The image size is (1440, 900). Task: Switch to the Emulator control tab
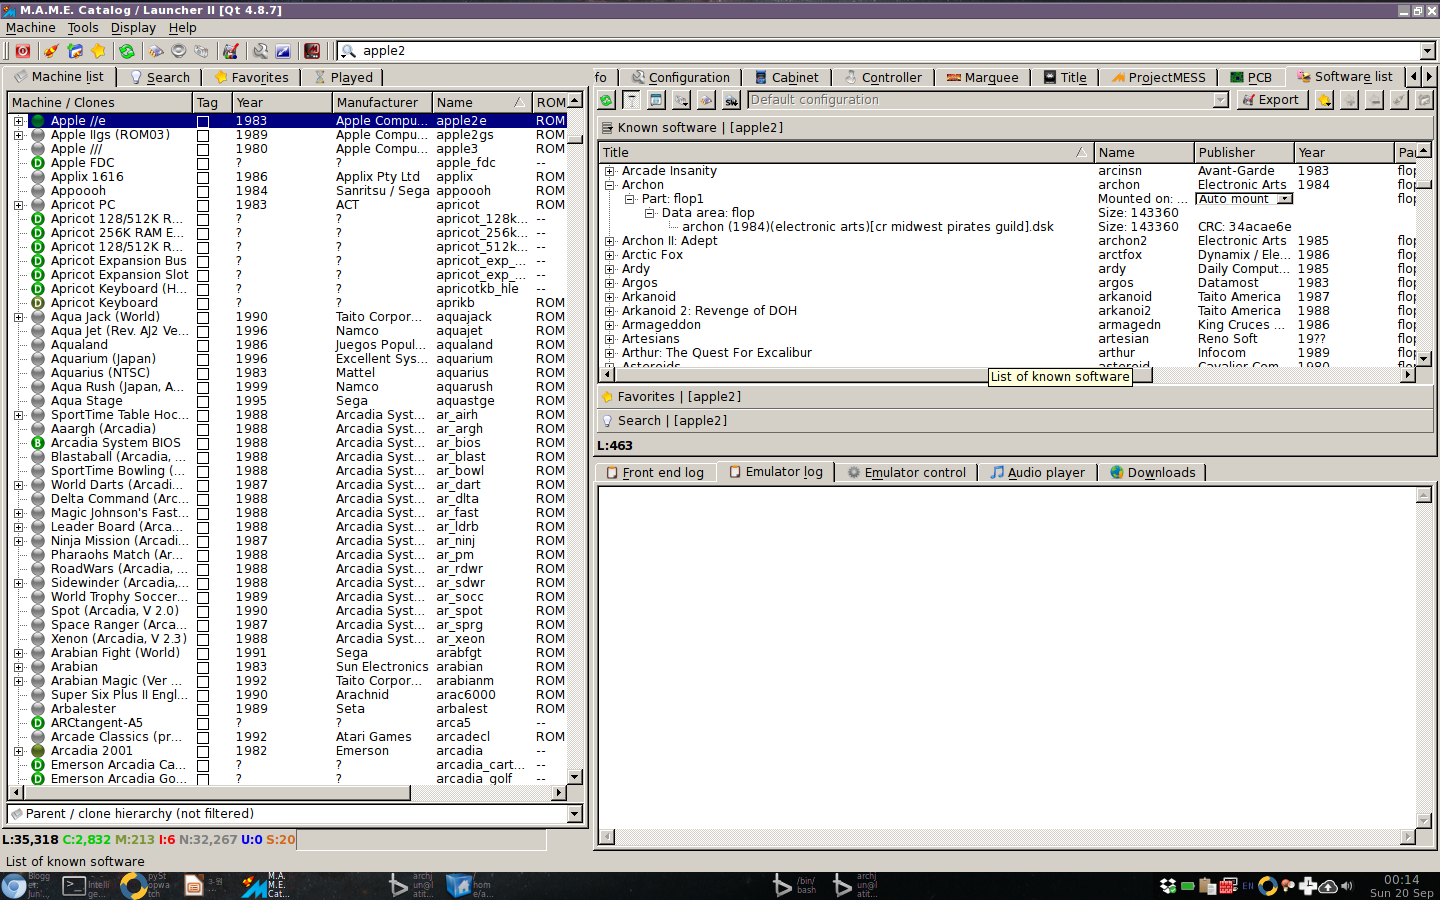coord(906,473)
